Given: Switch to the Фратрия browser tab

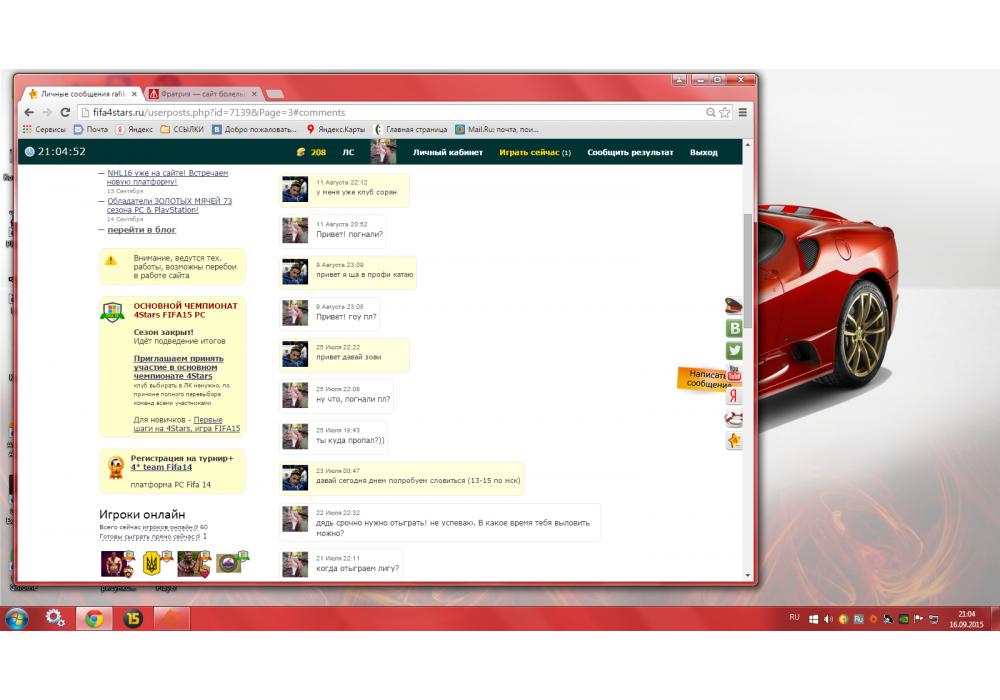Looking at the screenshot, I should 200,93.
